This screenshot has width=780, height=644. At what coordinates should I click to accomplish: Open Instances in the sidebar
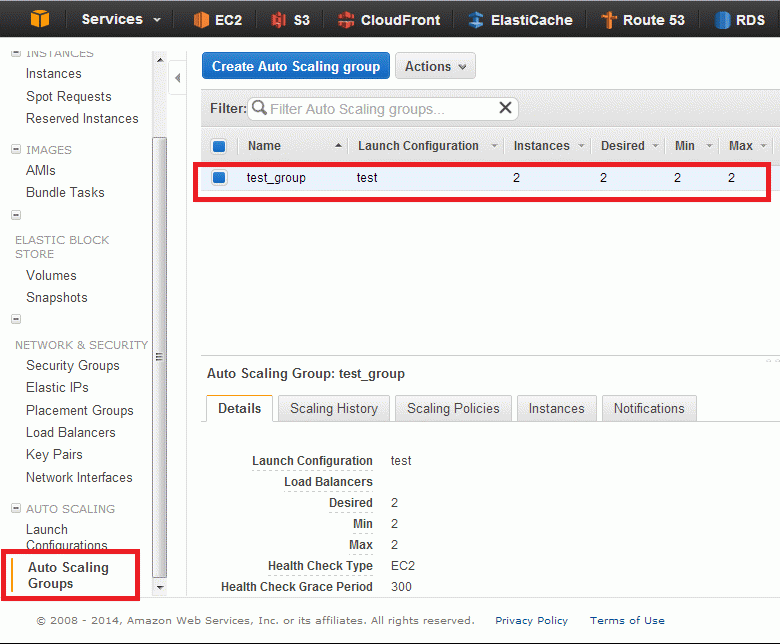click(54, 74)
